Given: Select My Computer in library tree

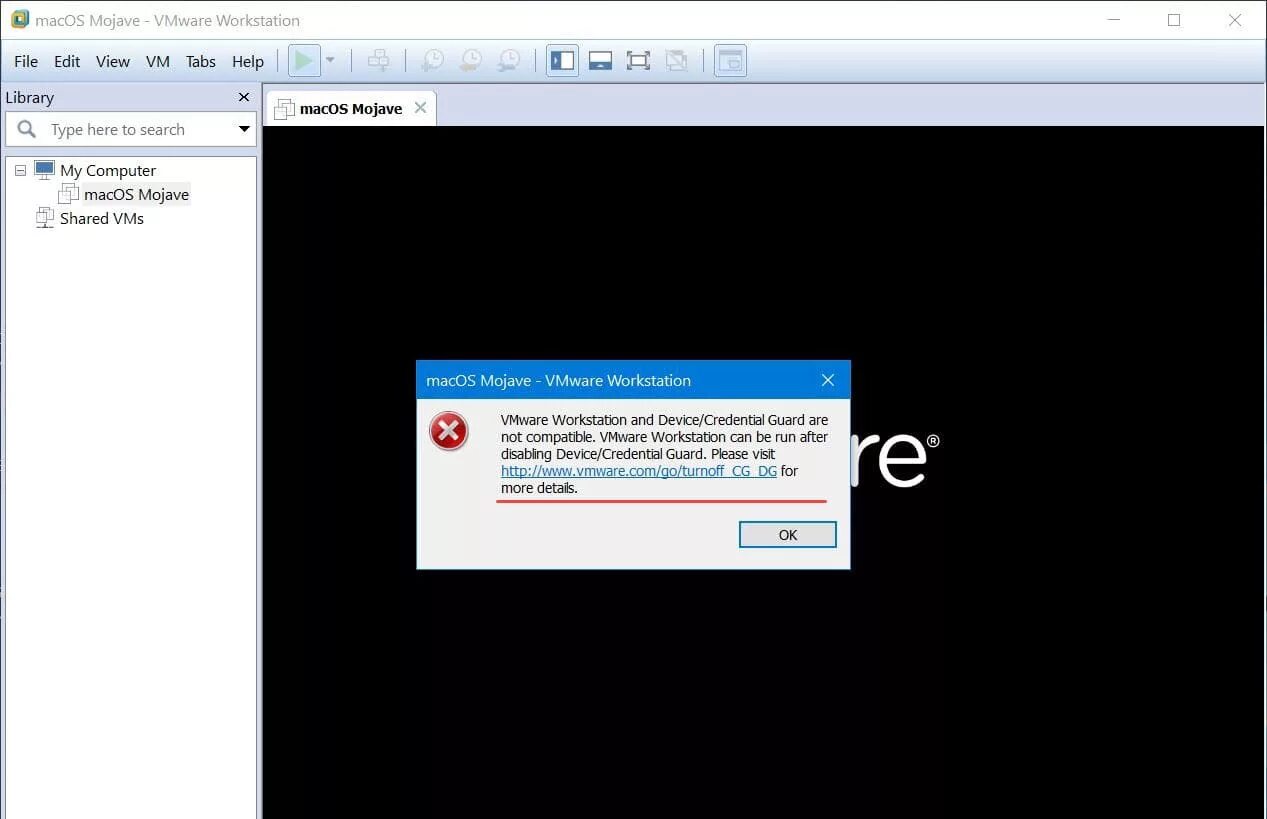Looking at the screenshot, I should pos(108,170).
